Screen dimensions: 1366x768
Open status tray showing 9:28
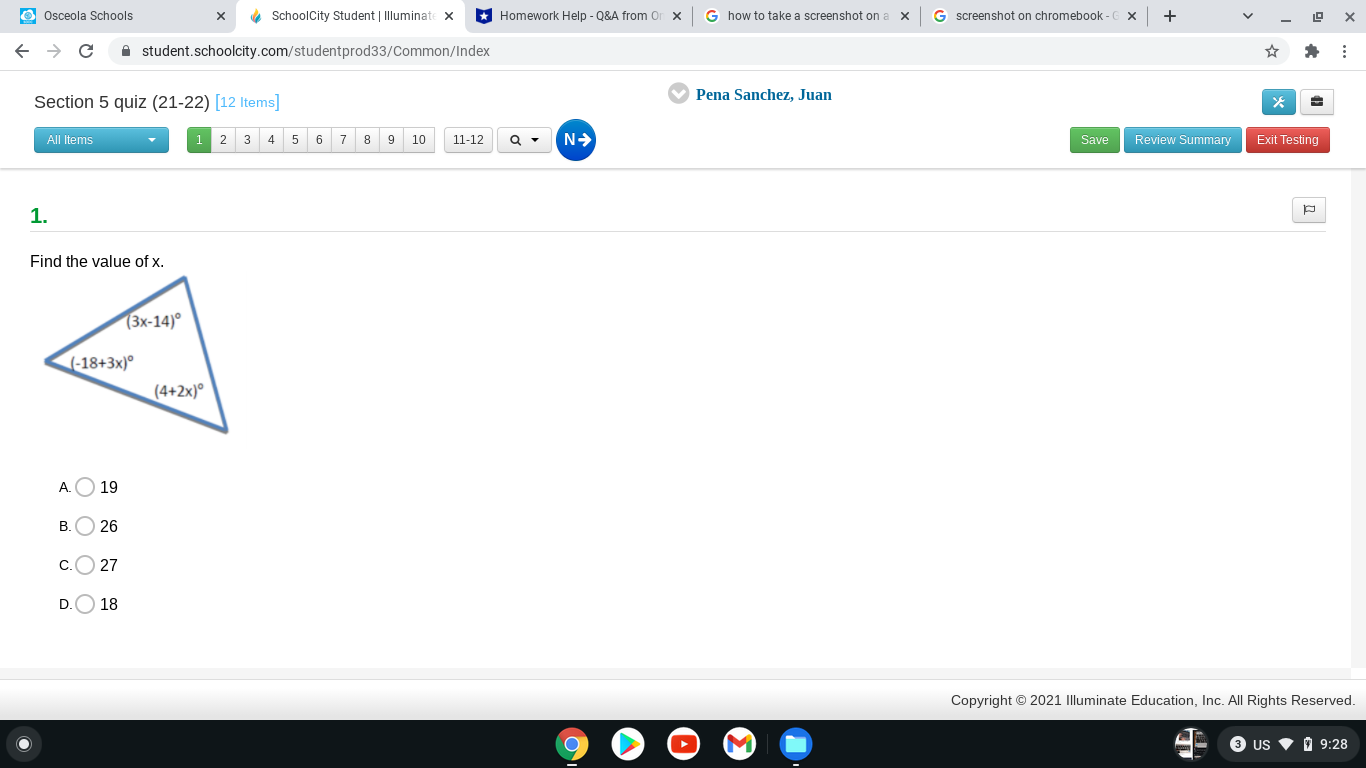click(1288, 744)
